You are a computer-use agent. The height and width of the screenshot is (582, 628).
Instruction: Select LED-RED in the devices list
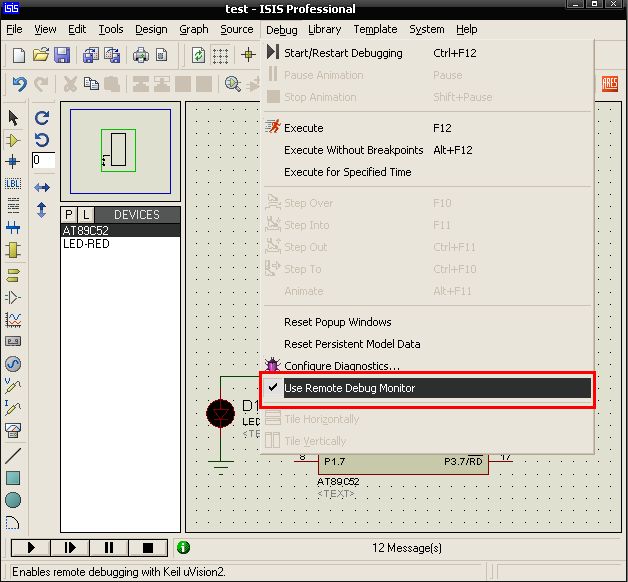[120, 244]
